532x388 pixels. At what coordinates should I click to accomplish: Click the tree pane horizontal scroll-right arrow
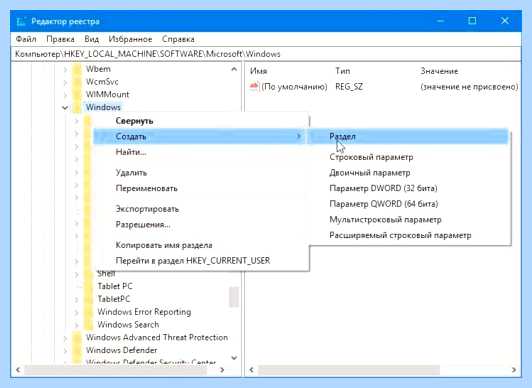click(222, 370)
